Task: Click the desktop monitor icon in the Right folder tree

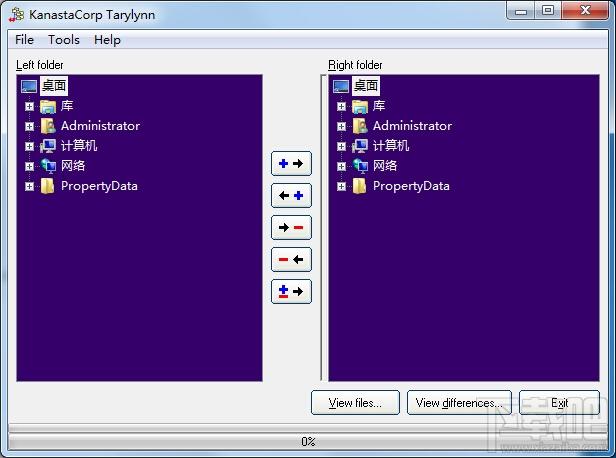Action: click(341, 86)
